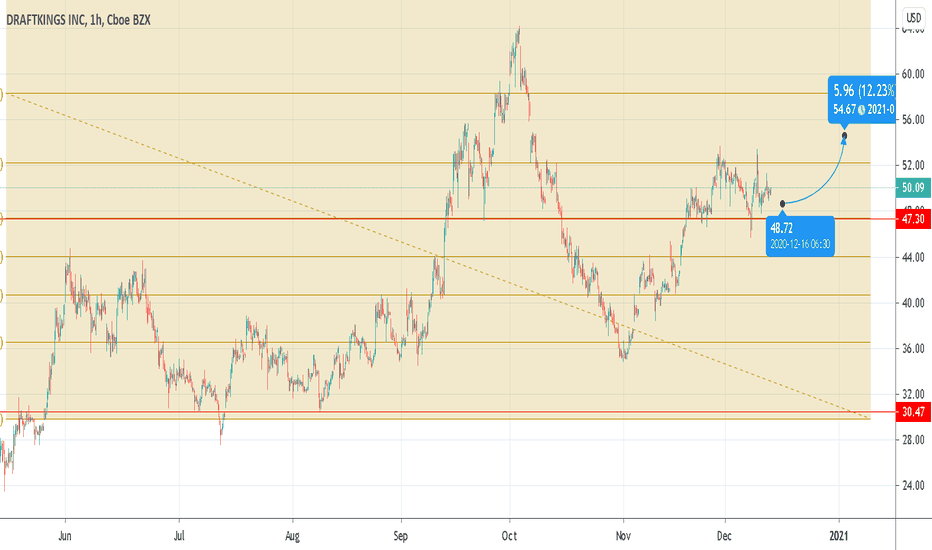
Task: Click the 36.00 price axis label
Action: (x=913, y=348)
